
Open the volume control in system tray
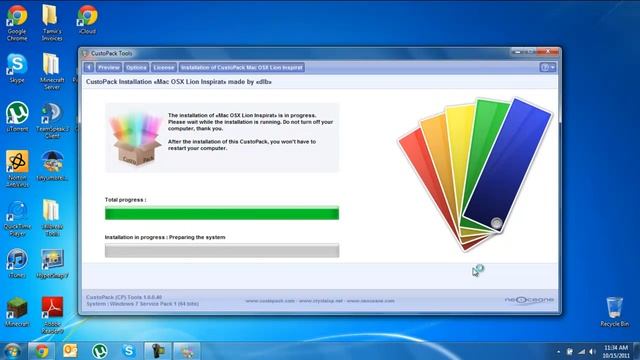(592, 351)
